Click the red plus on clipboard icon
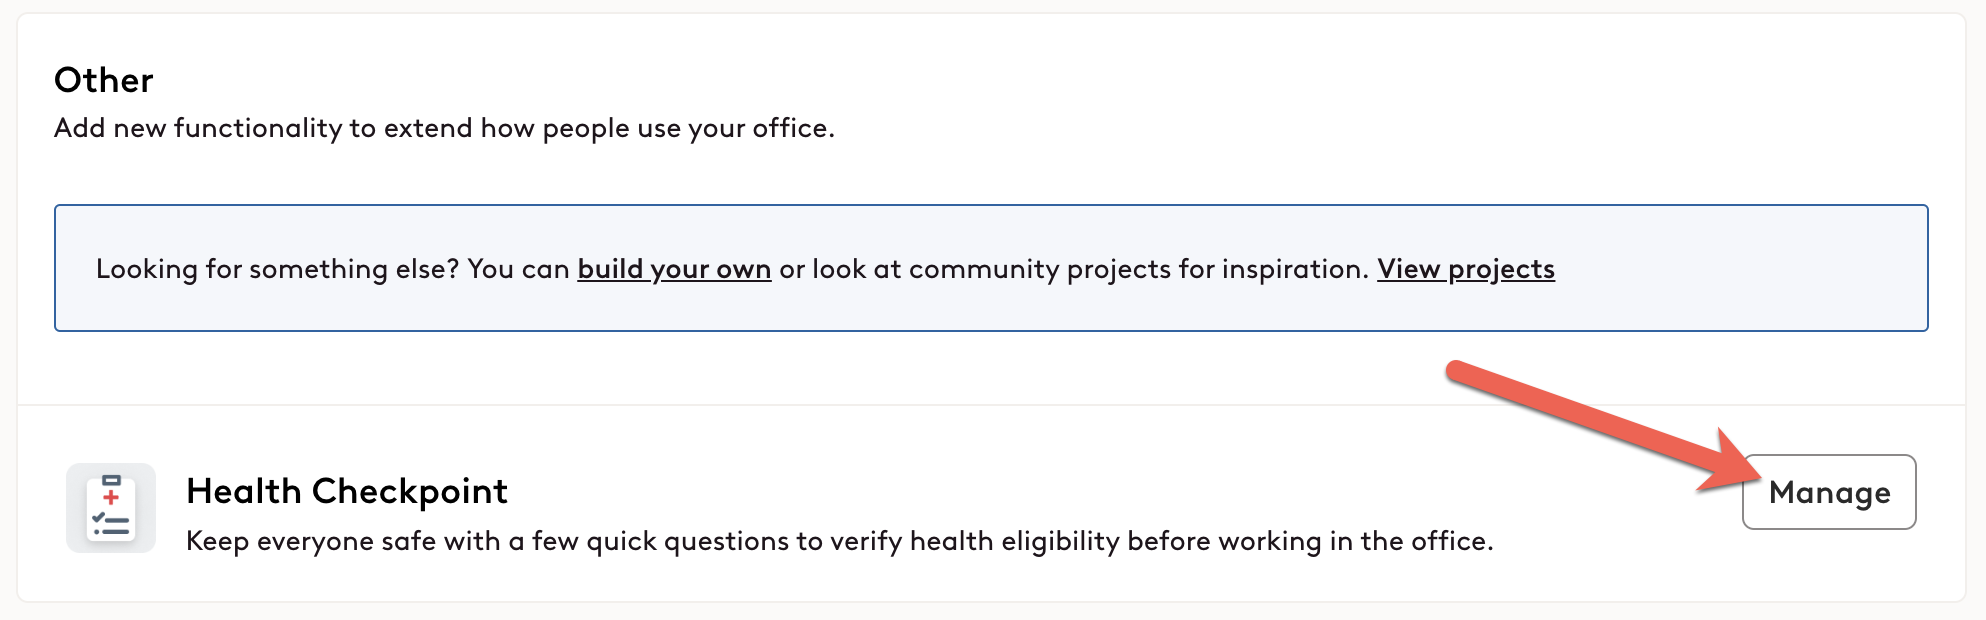 (111, 497)
